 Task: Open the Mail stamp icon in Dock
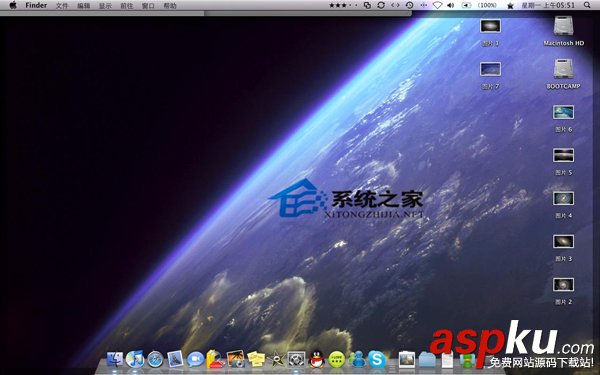point(175,360)
